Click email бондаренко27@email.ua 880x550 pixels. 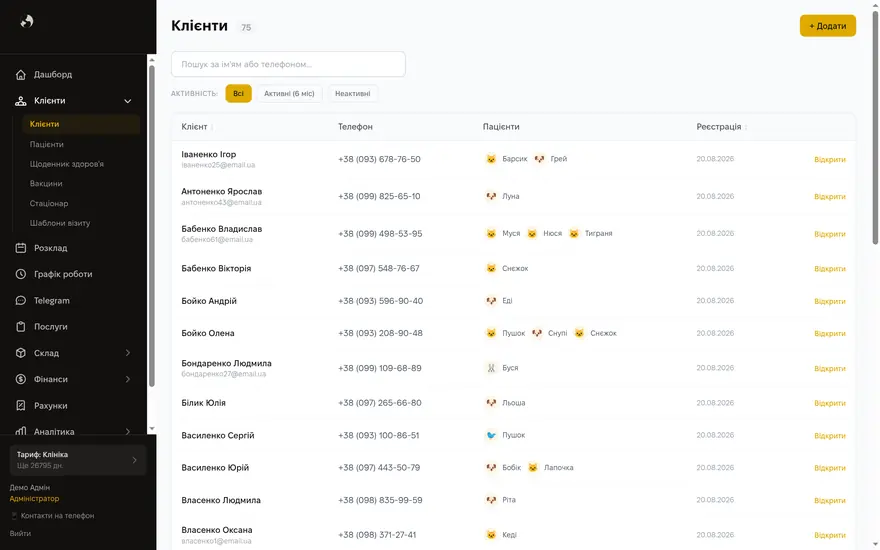point(223,374)
